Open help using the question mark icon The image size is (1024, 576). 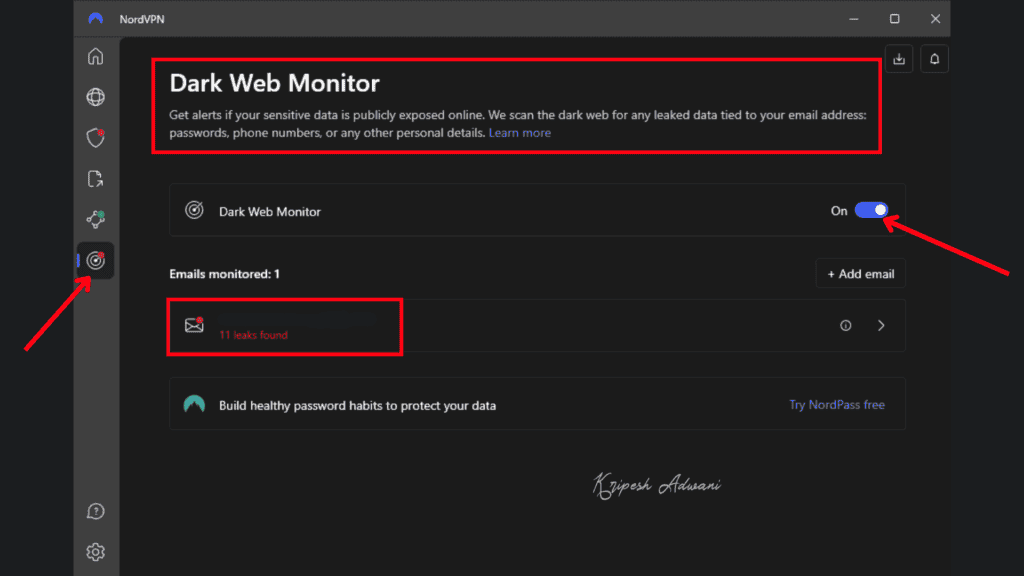95,511
